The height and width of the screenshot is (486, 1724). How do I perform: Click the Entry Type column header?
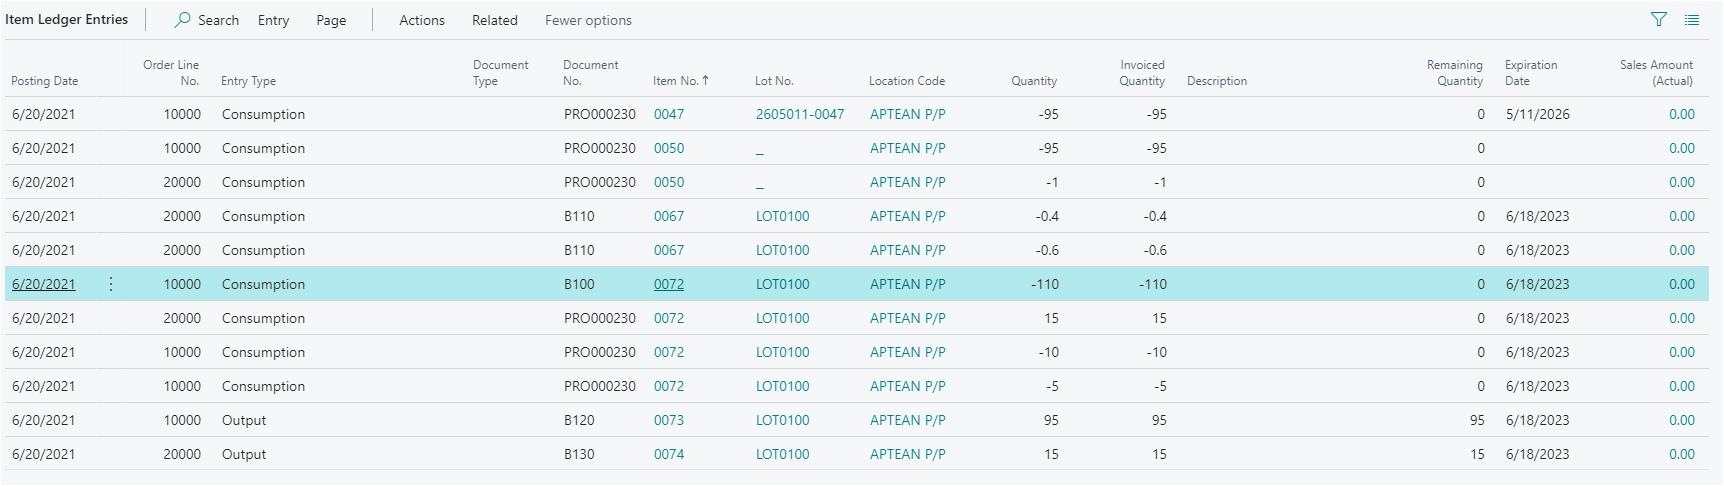click(248, 81)
